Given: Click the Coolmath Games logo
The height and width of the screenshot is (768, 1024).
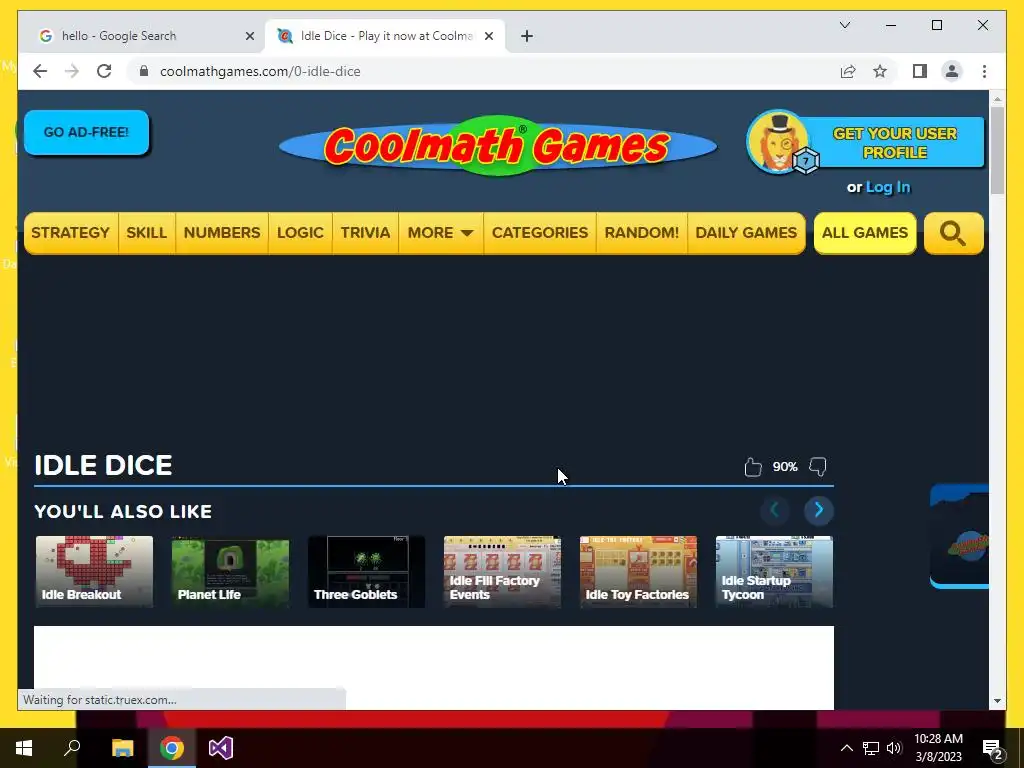Looking at the screenshot, I should tap(498, 146).
